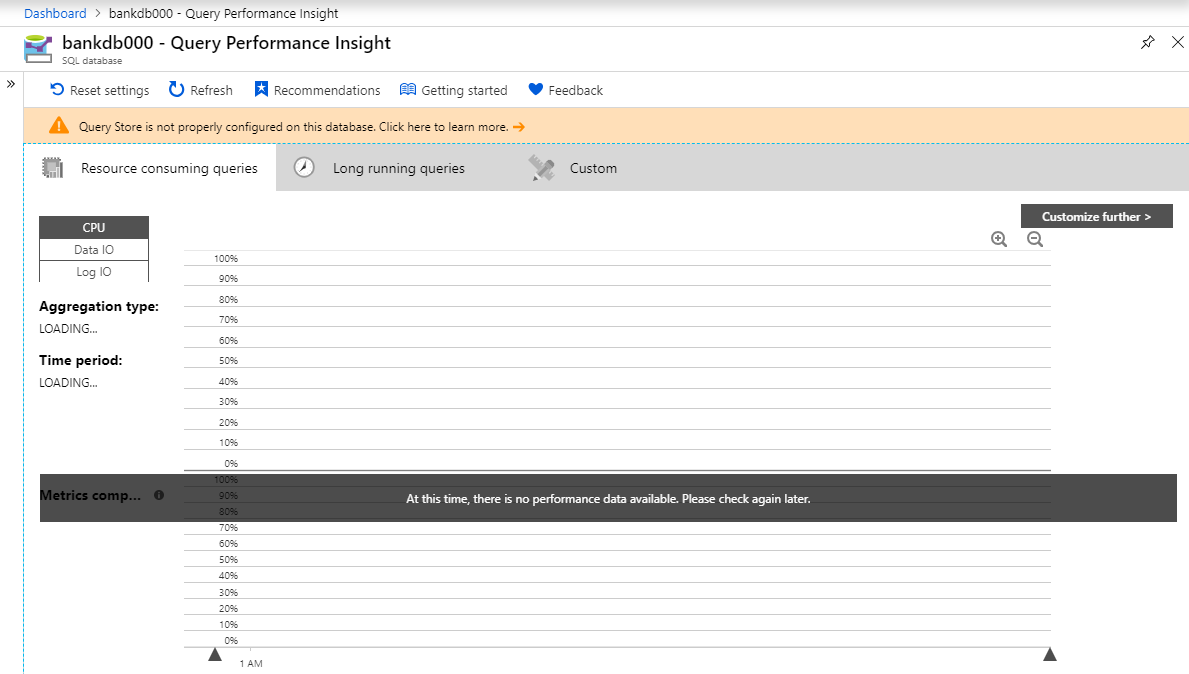Click Getting started label
The image size is (1189, 674).
pyautogui.click(x=464, y=90)
